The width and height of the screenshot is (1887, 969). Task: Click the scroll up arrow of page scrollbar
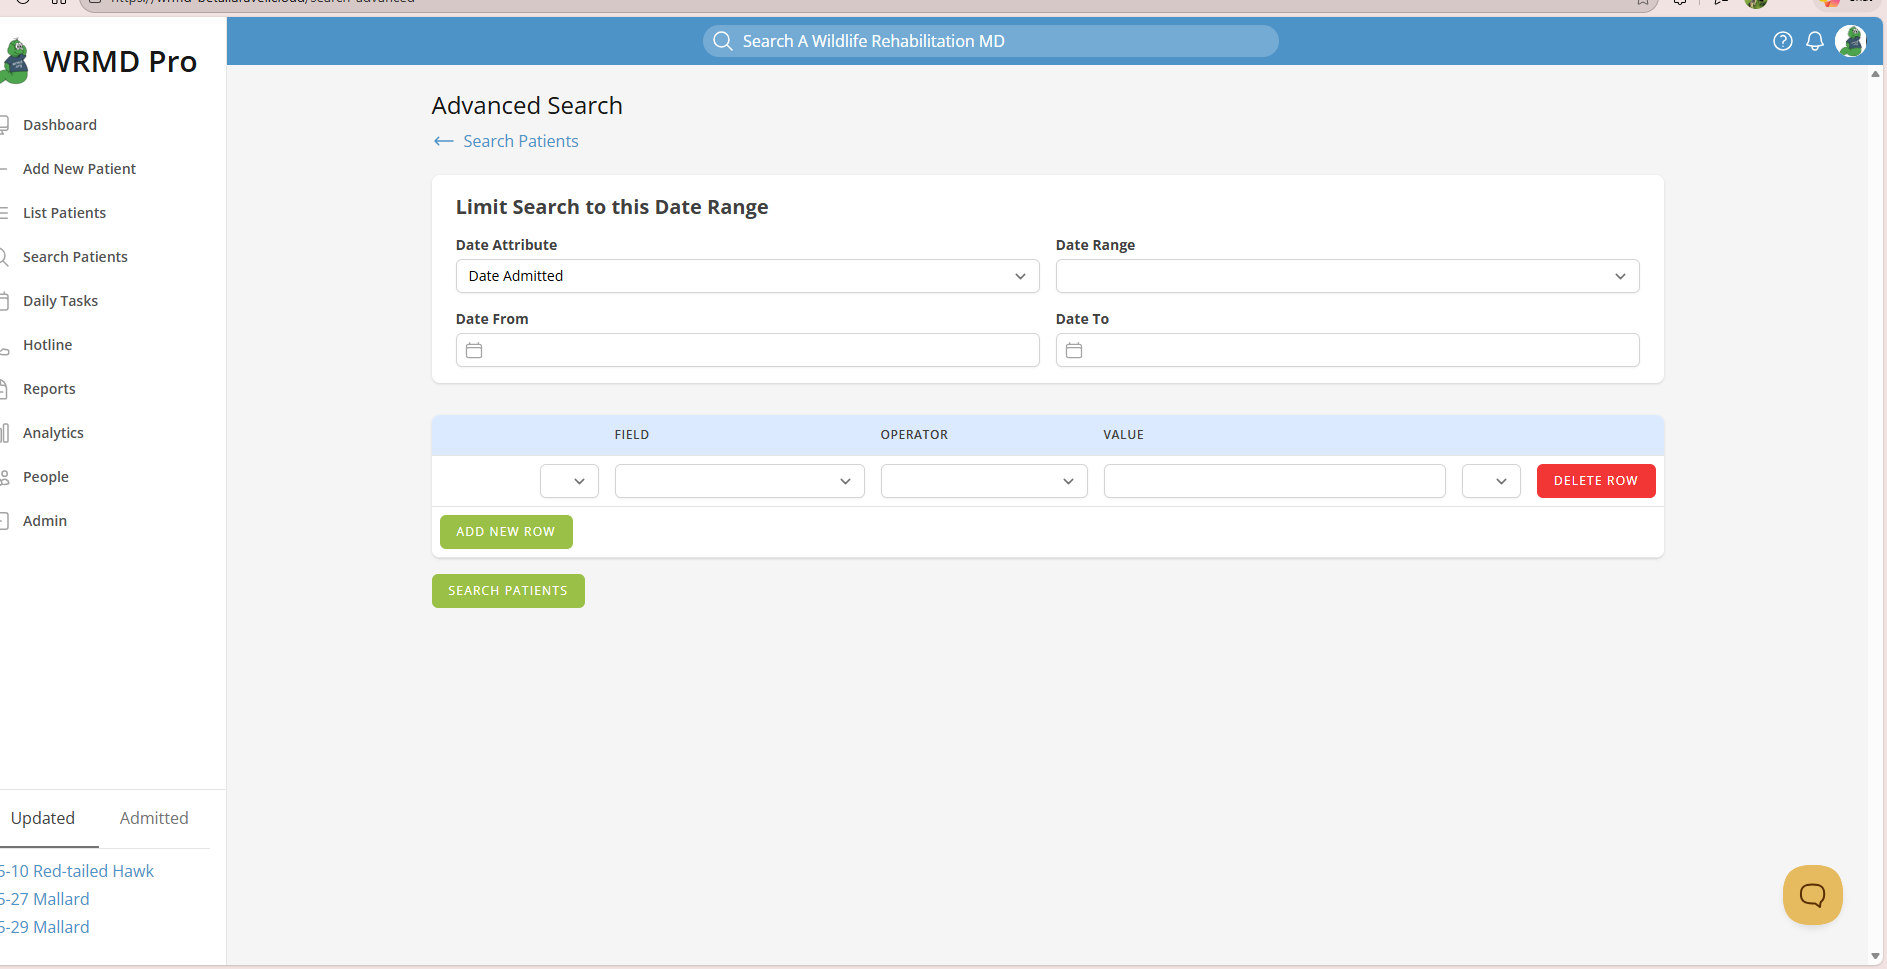tap(1875, 74)
